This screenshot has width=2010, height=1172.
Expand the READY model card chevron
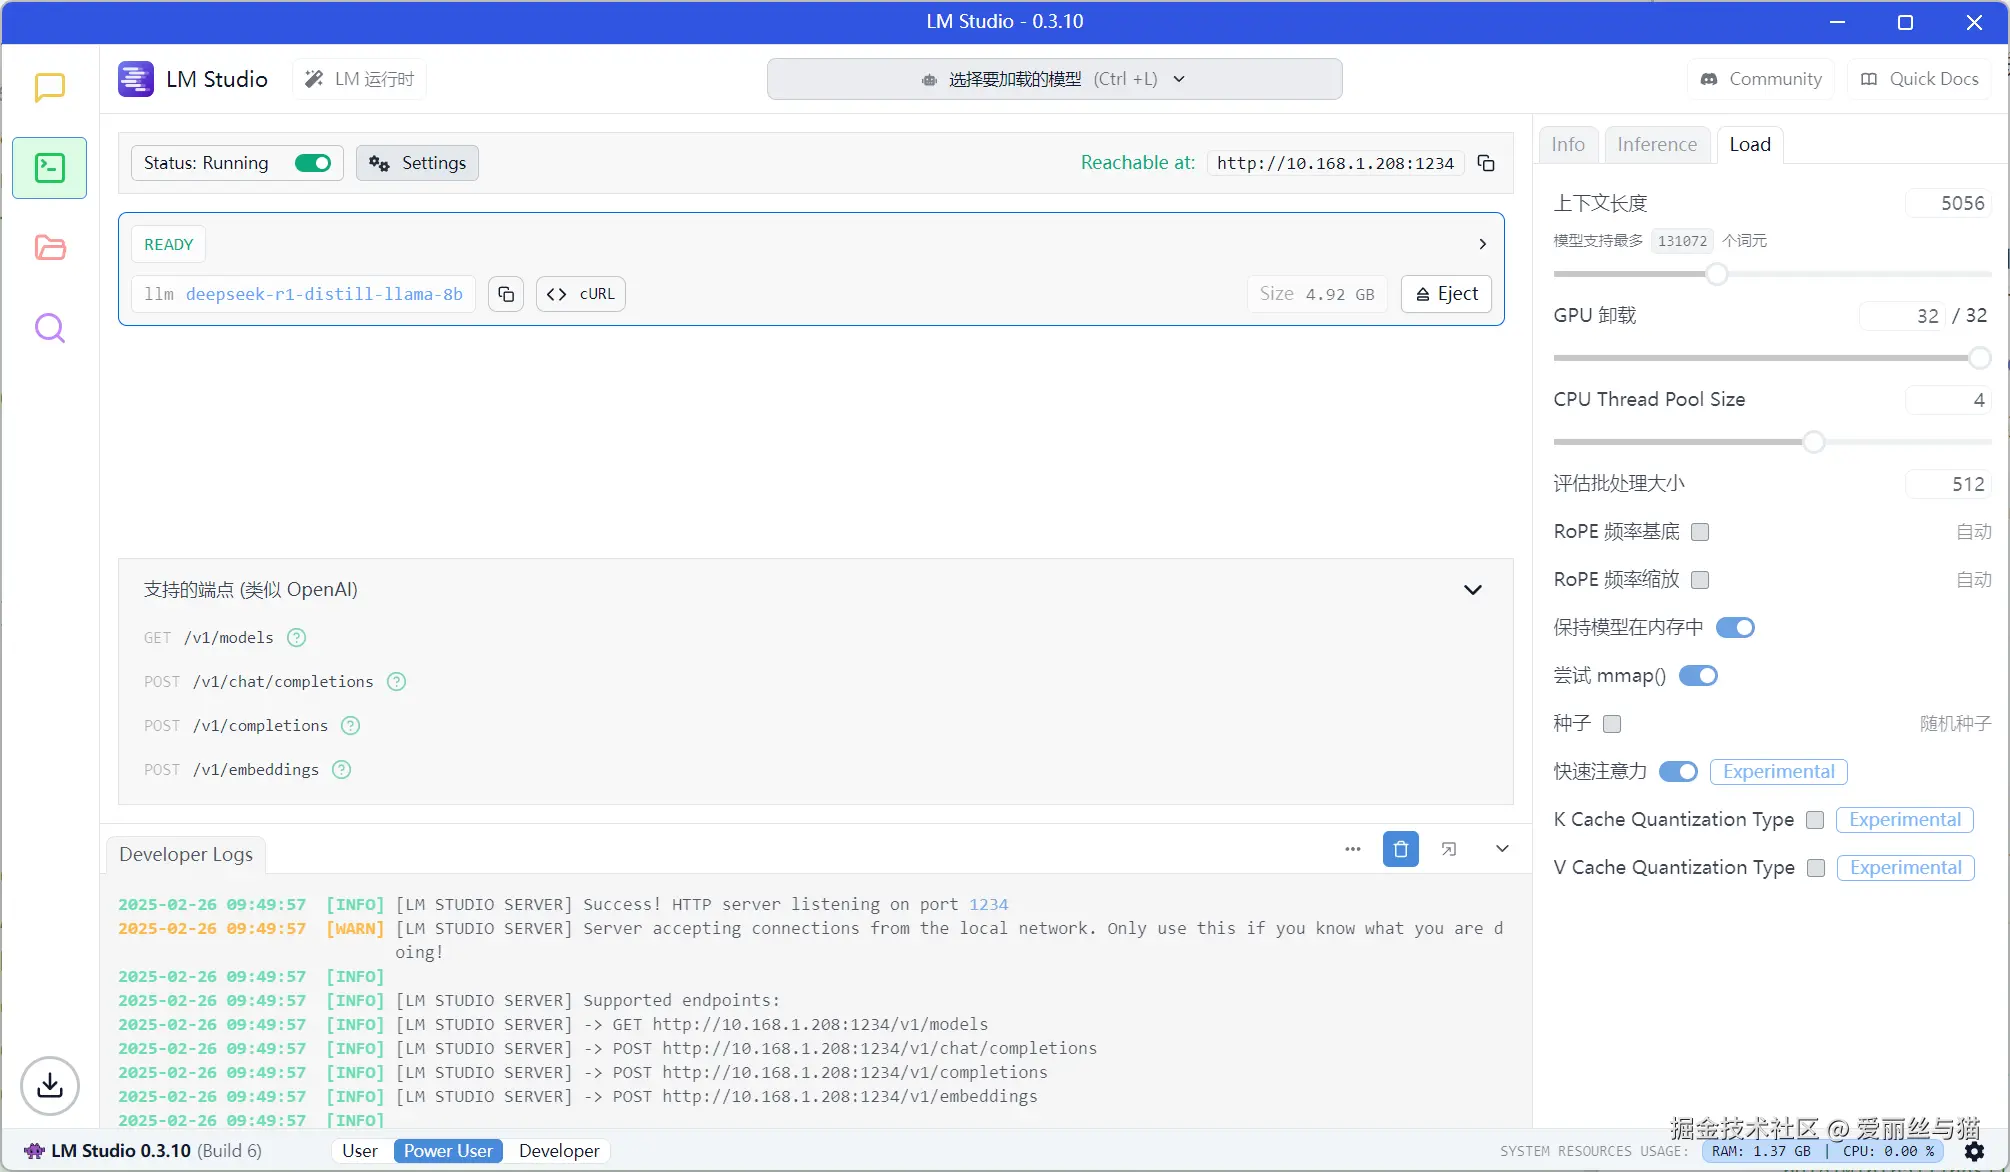(x=1482, y=244)
